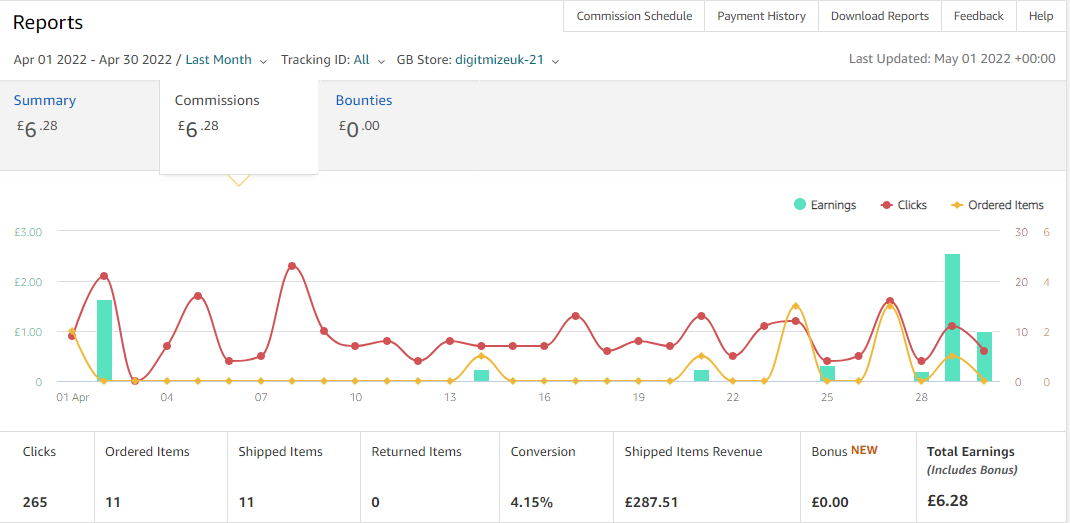This screenshot has width=1070, height=523.
Task: Switch to the Summary tab
Action: click(x=45, y=100)
